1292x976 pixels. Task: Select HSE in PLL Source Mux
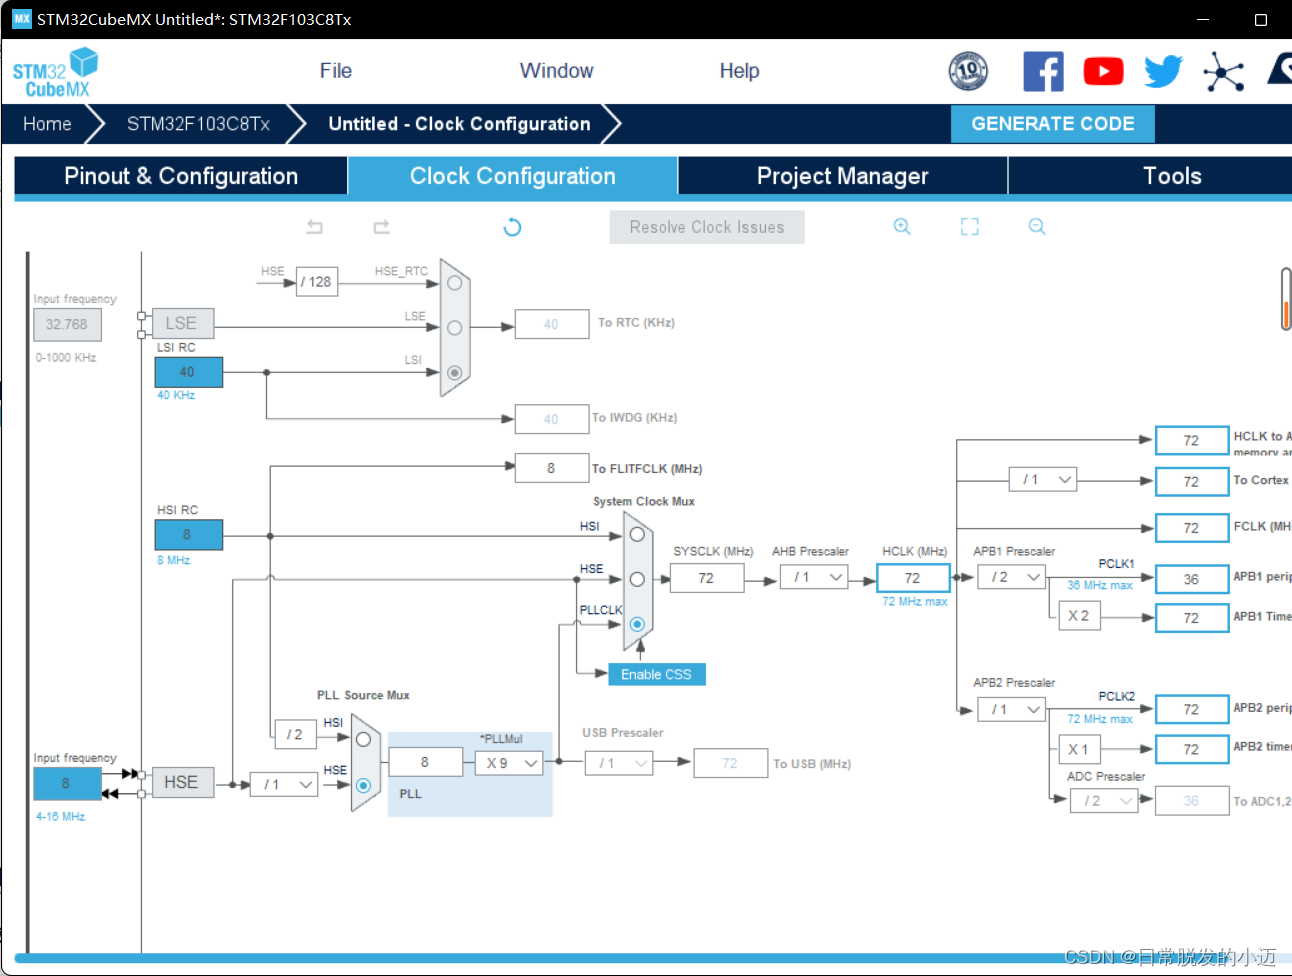point(363,785)
